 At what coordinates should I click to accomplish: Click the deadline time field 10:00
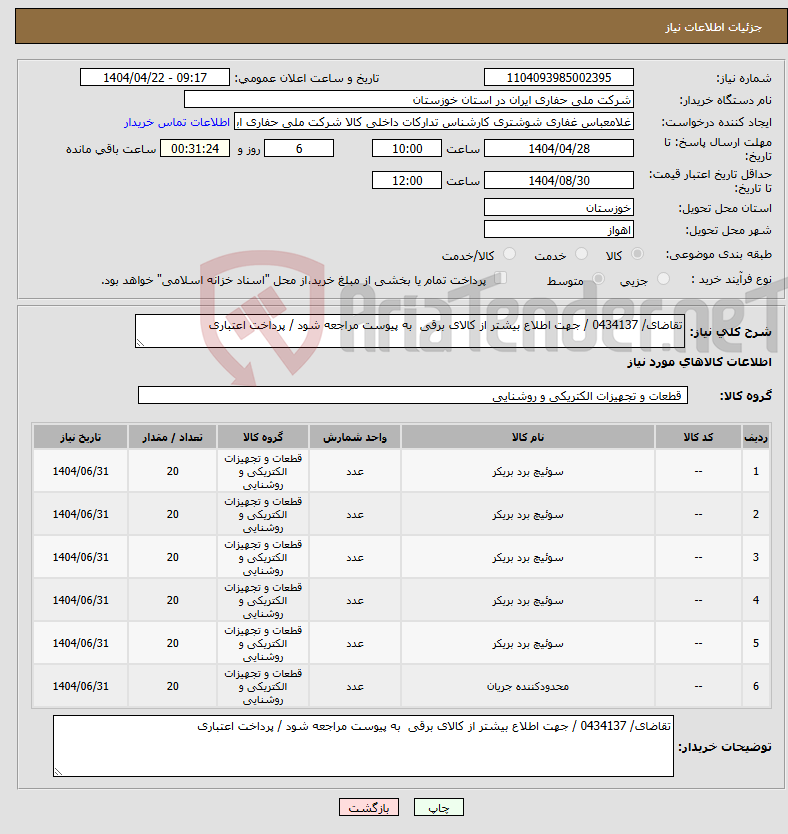[x=407, y=149]
